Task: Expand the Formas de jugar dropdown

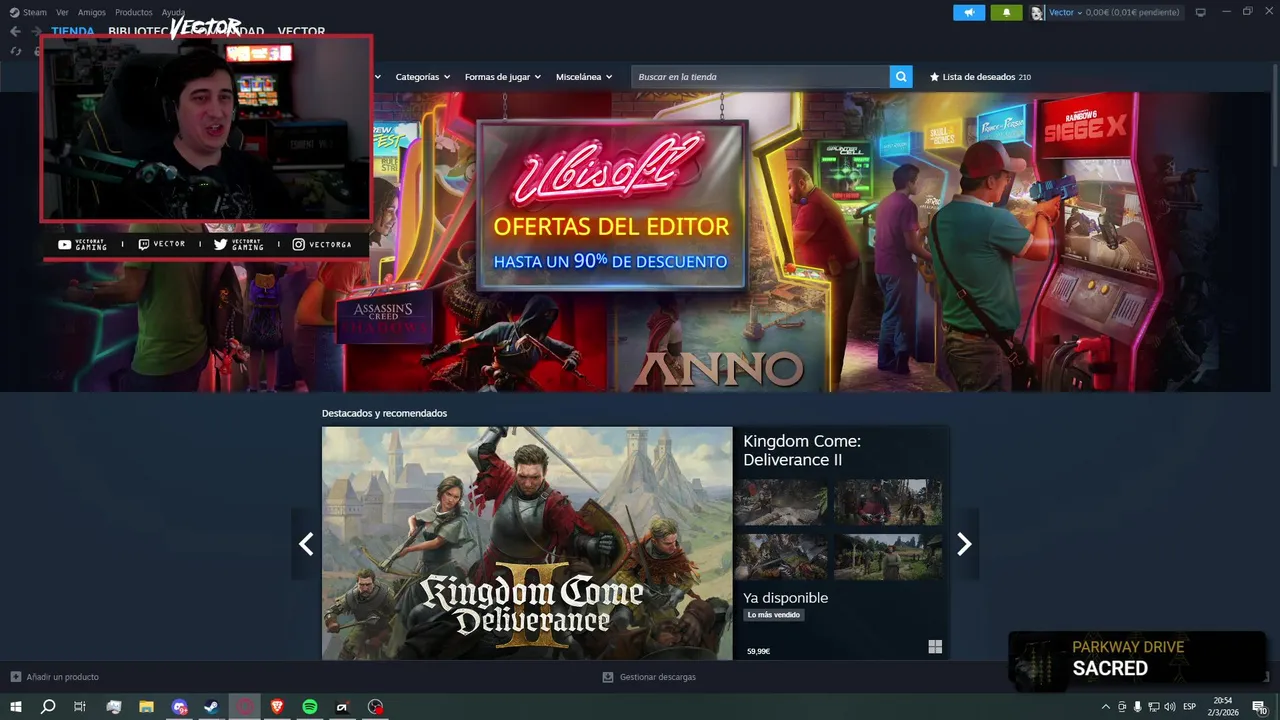Action: coord(502,77)
